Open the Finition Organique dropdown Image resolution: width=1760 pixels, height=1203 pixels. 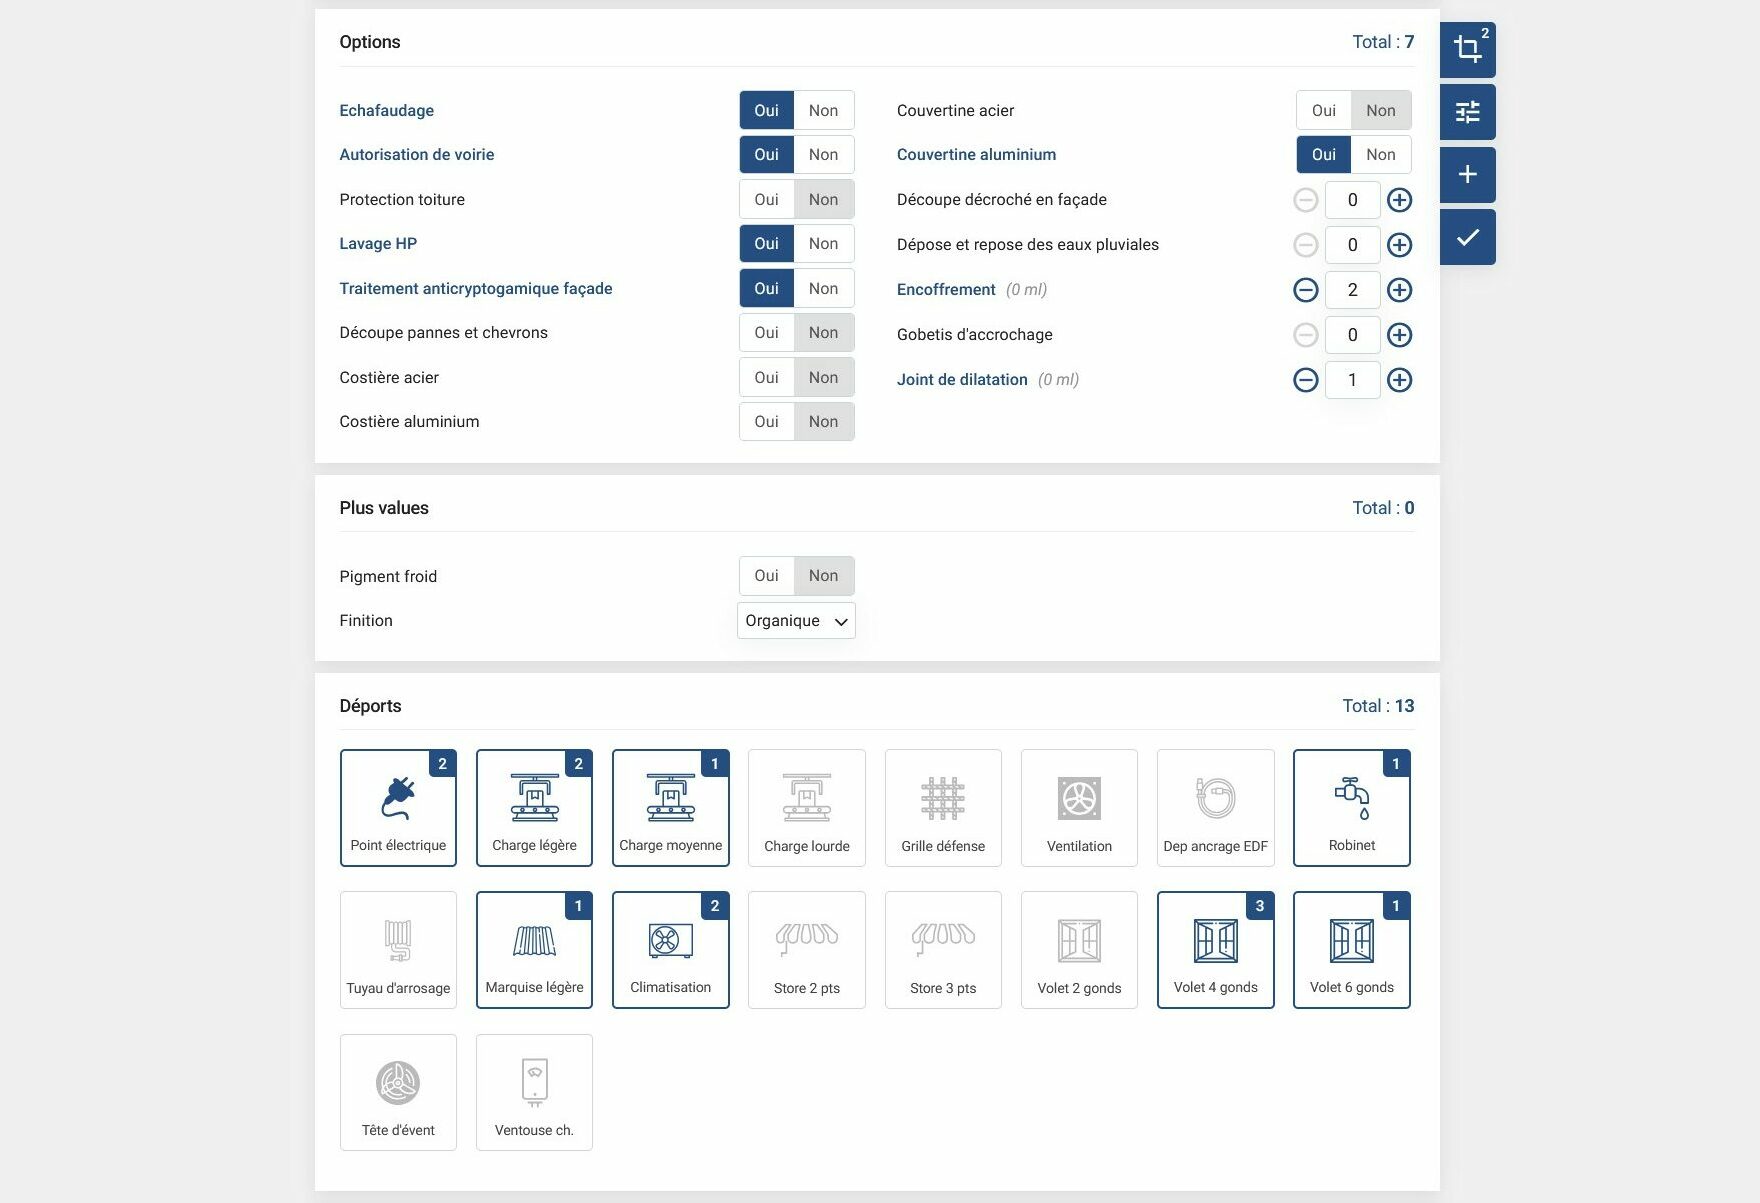[x=796, y=621]
